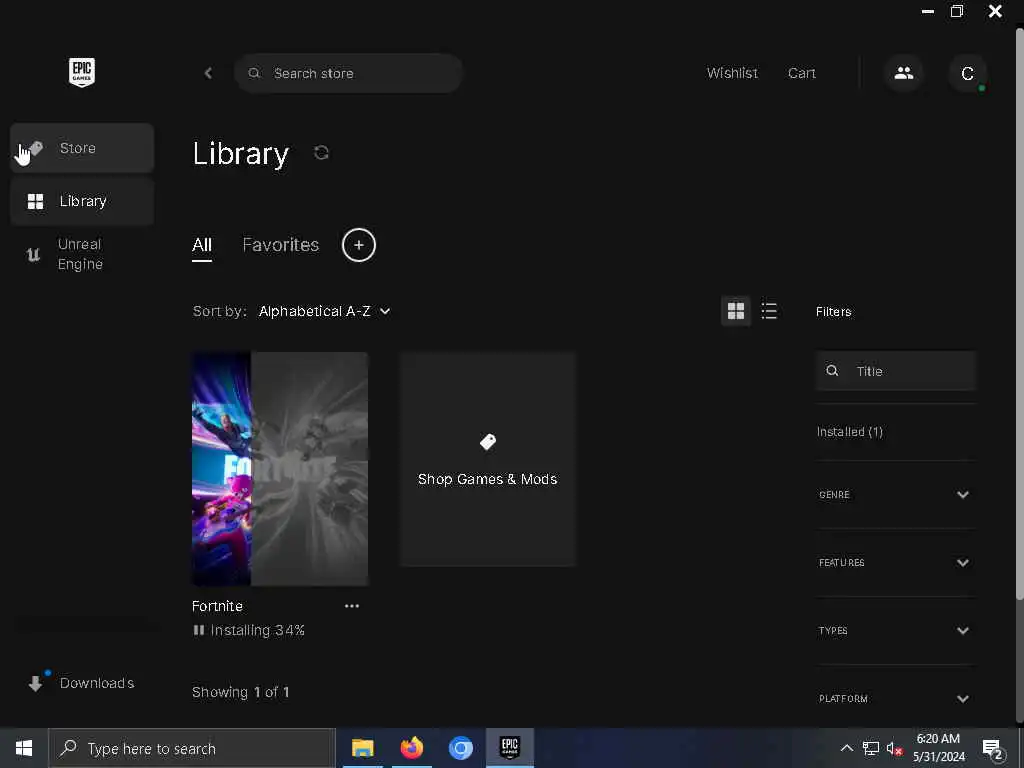Open the Fortnite game thumbnail
Image resolution: width=1024 pixels, height=768 pixels.
point(280,469)
